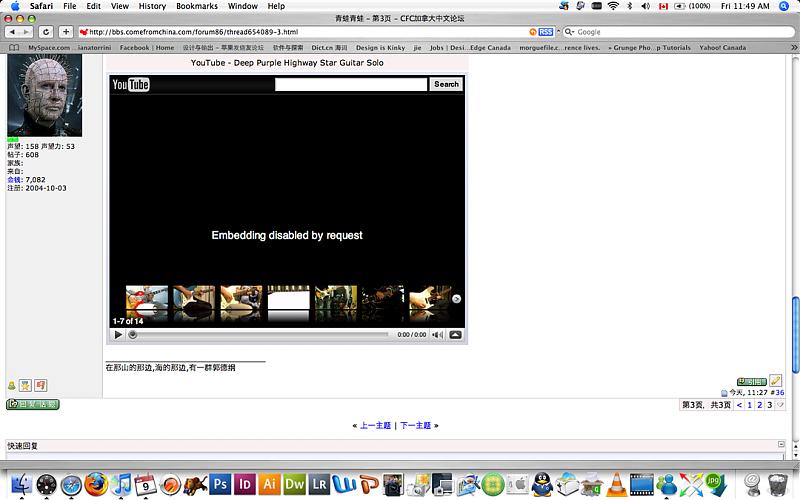This screenshot has height=500, width=800.
Task: Go to forum page 1
Action: [749, 405]
